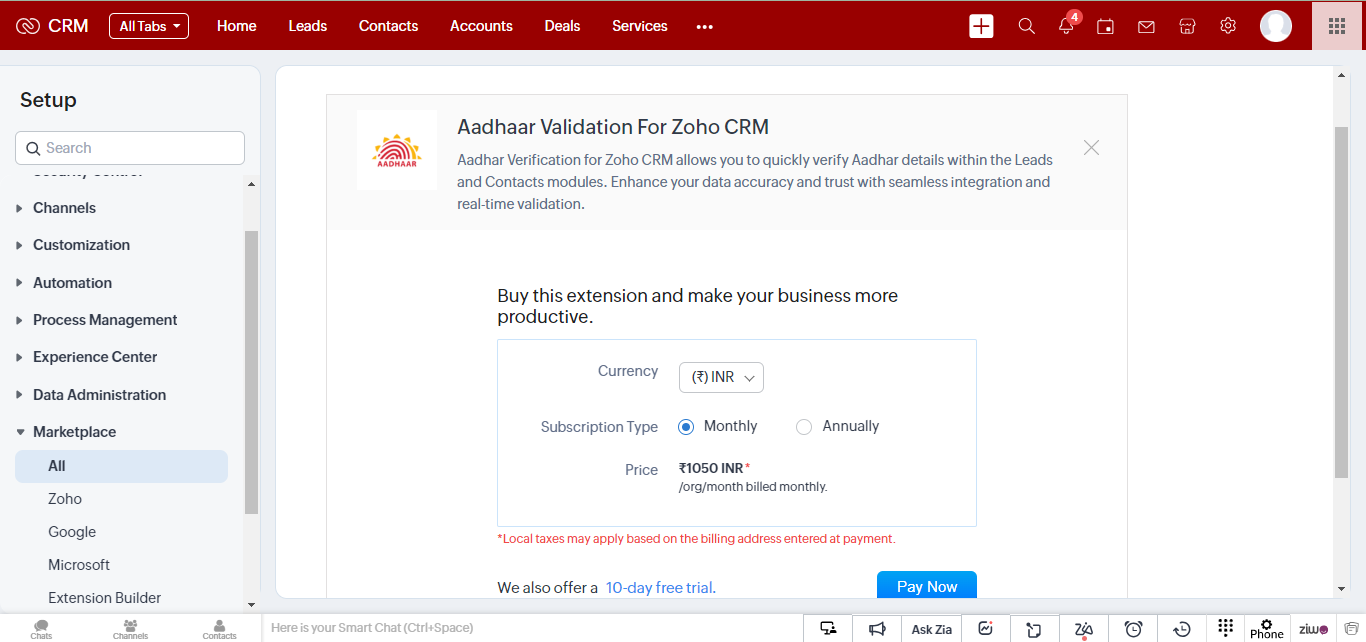
Task: Click the sidebar scrollbar up arrow
Action: [251, 184]
